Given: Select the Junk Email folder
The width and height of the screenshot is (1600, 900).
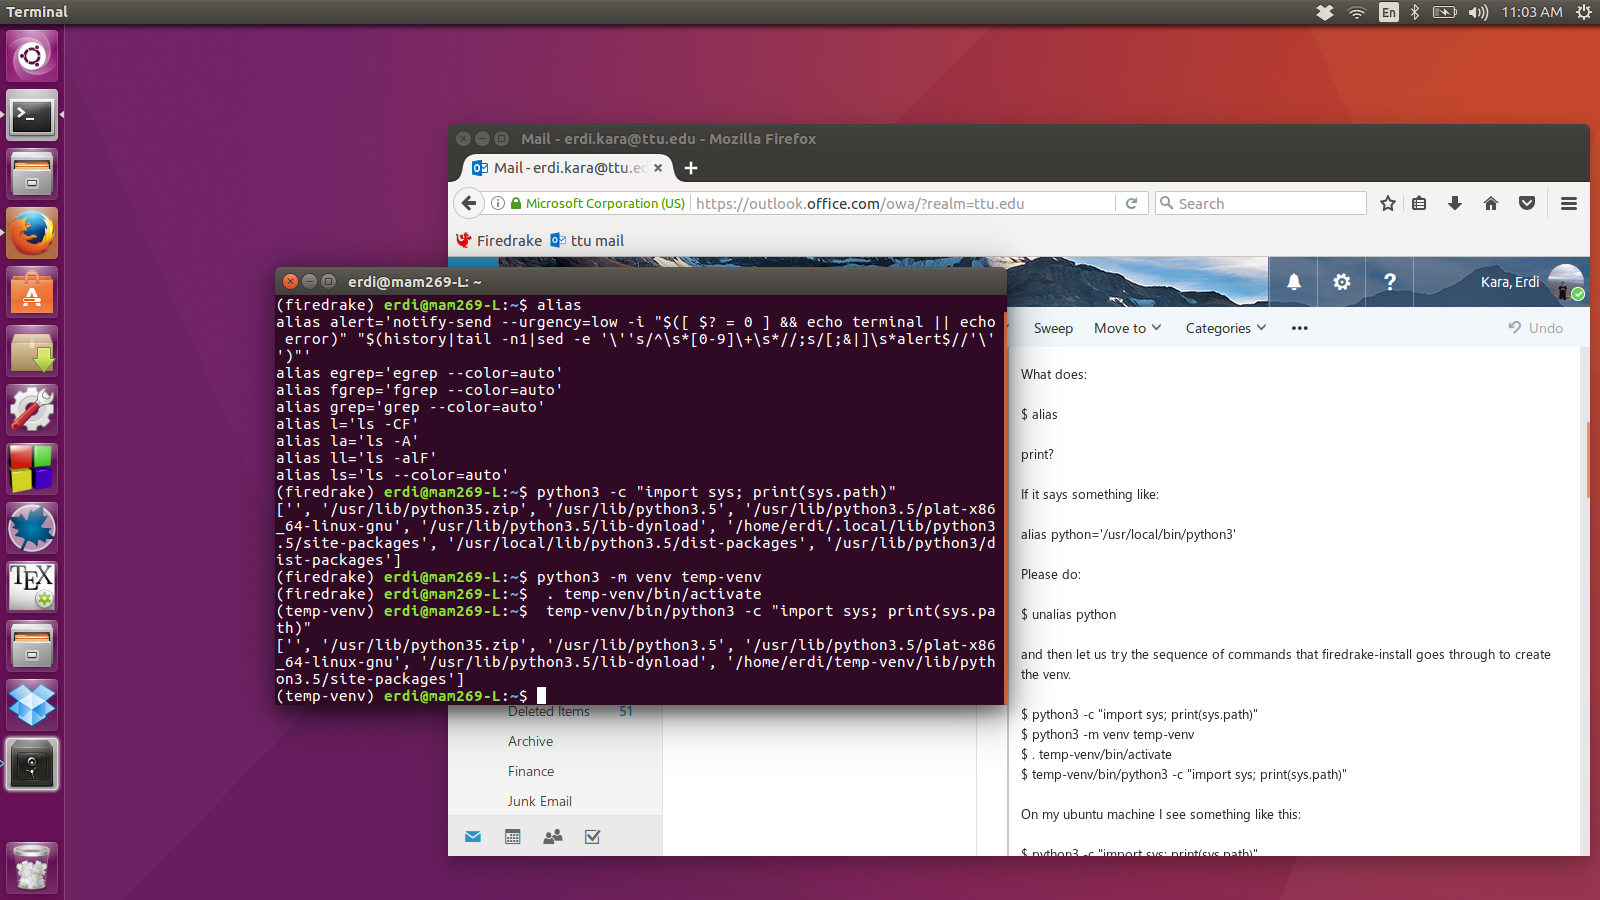Looking at the screenshot, I should coord(539,801).
